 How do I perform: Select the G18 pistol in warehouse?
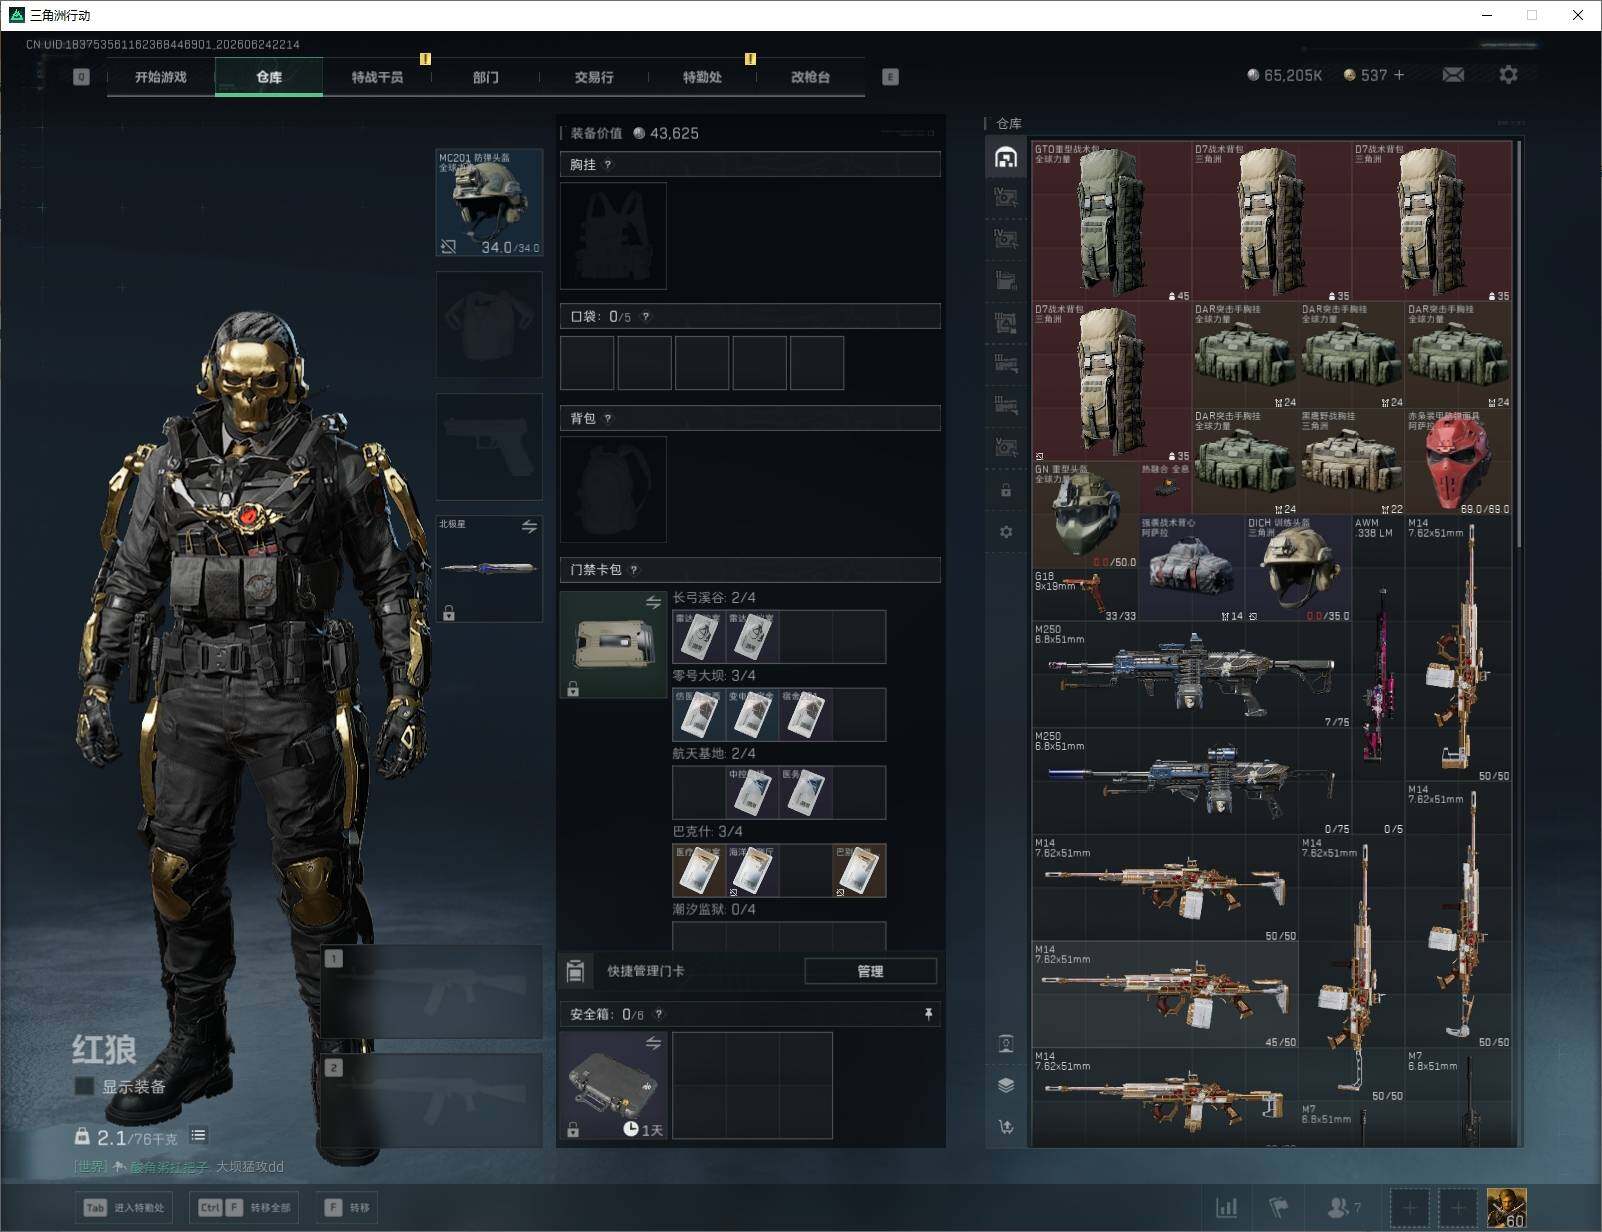pos(1085,595)
